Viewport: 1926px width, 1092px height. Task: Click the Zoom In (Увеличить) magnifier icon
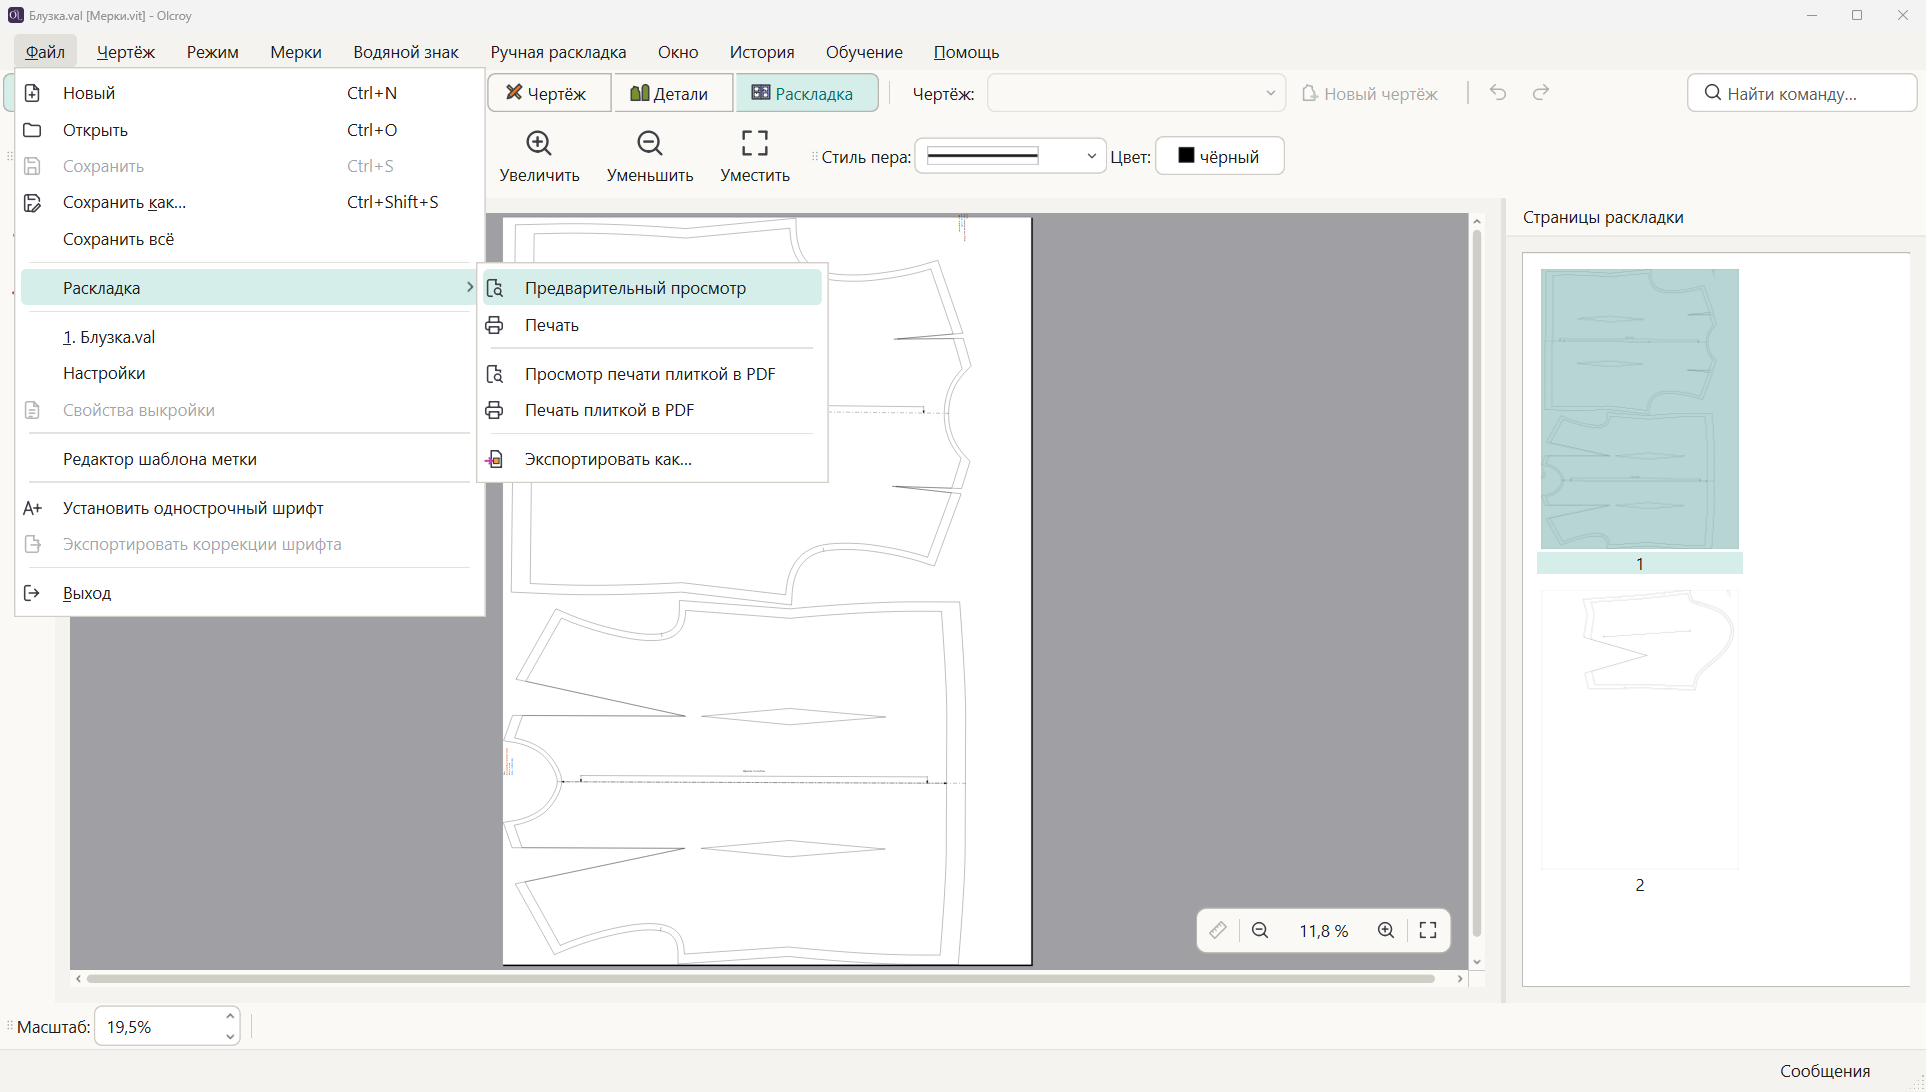click(x=539, y=143)
